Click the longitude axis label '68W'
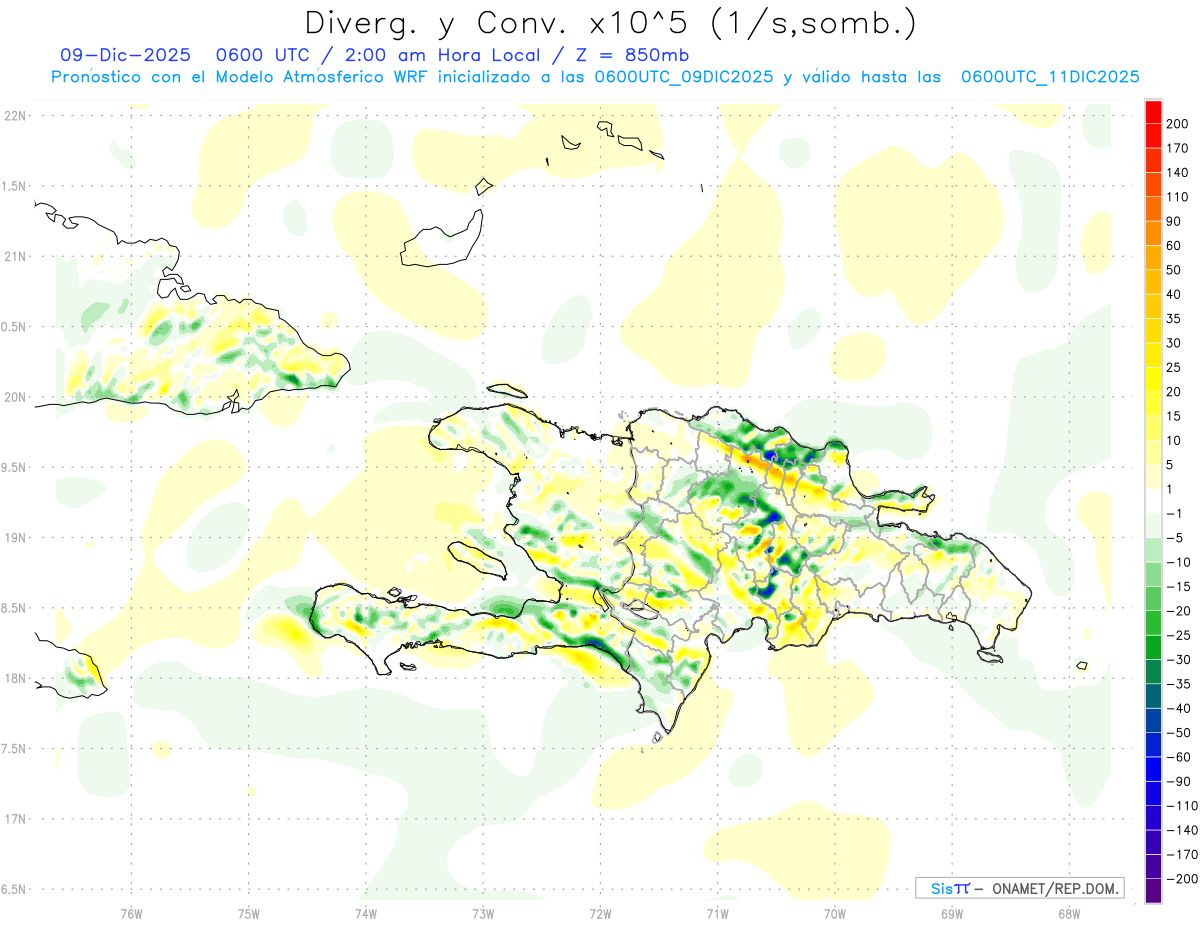The height and width of the screenshot is (927, 1200). click(1069, 914)
